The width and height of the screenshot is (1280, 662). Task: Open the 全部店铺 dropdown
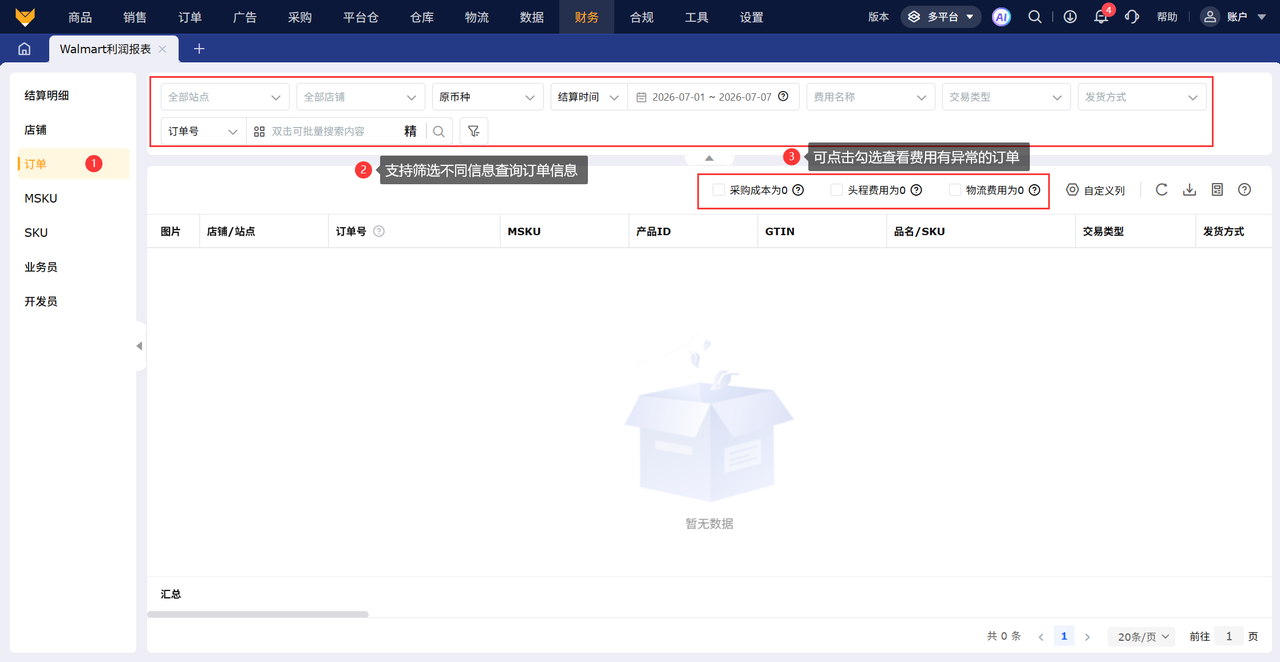[361, 97]
